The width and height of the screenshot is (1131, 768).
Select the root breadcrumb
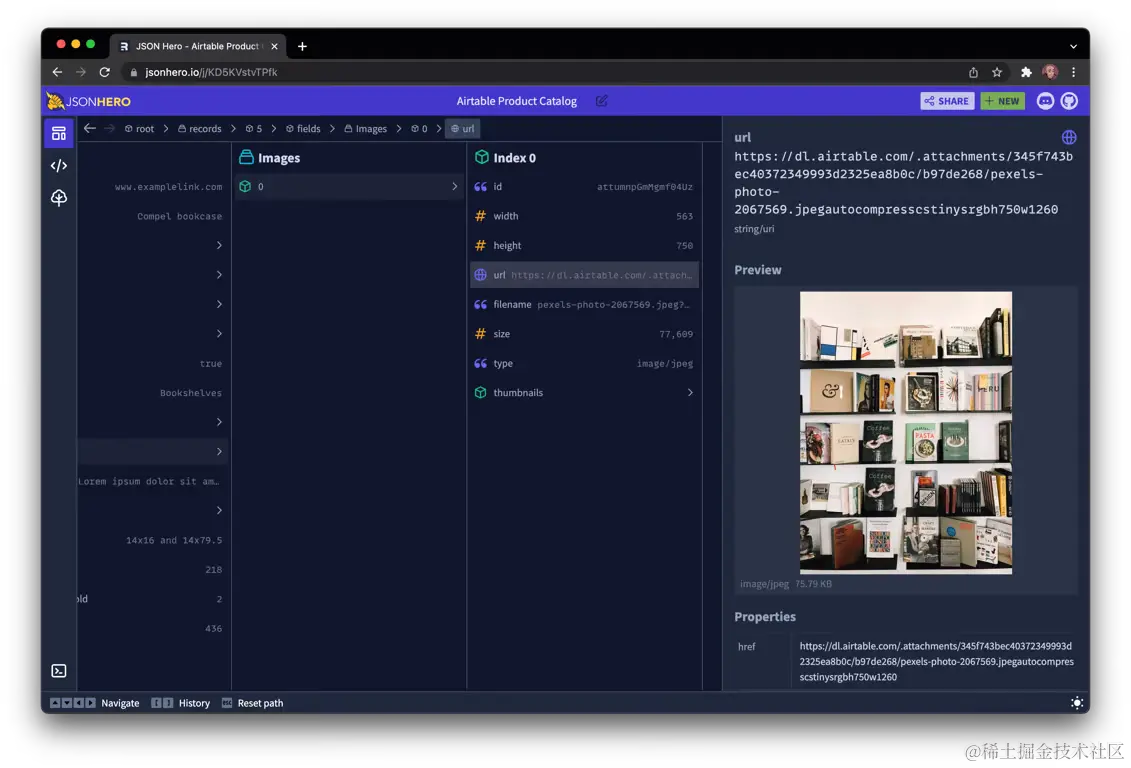(x=139, y=128)
